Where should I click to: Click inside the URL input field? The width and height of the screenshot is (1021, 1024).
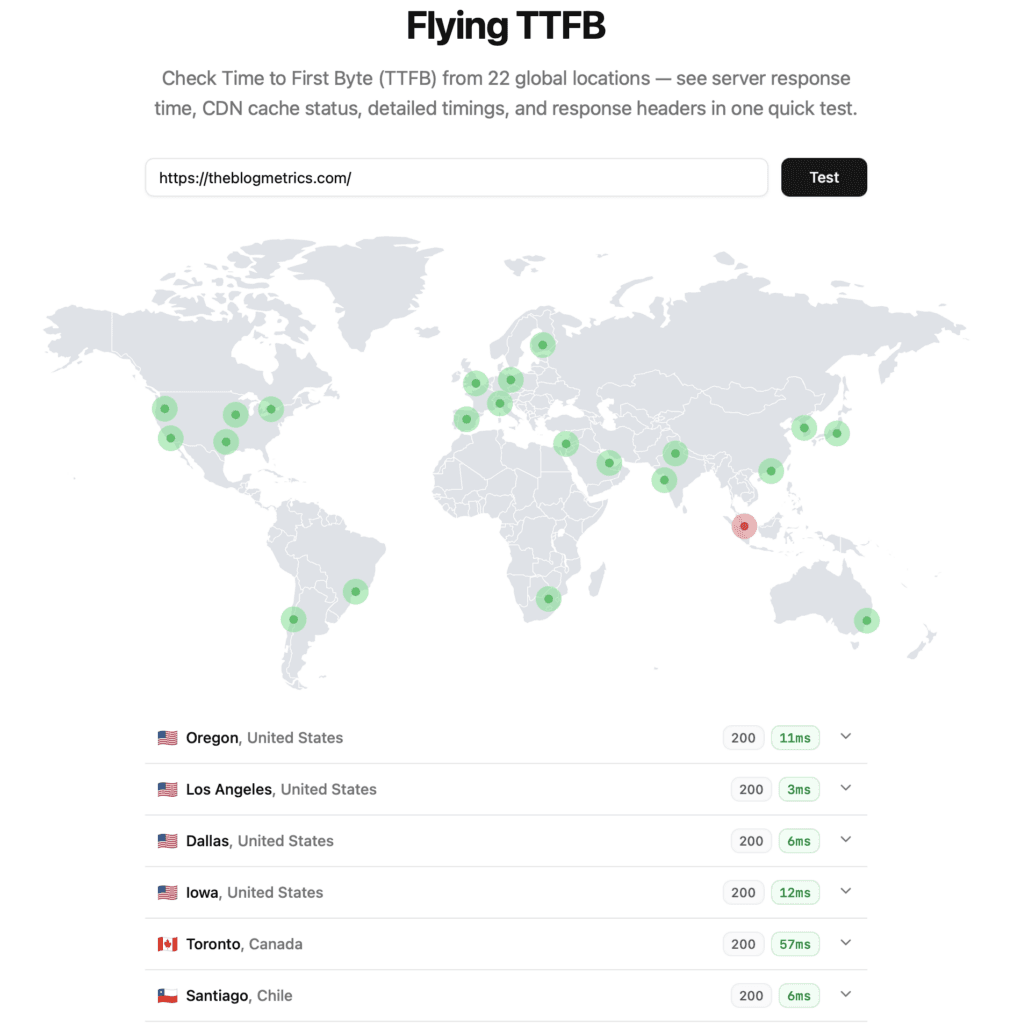[456, 177]
